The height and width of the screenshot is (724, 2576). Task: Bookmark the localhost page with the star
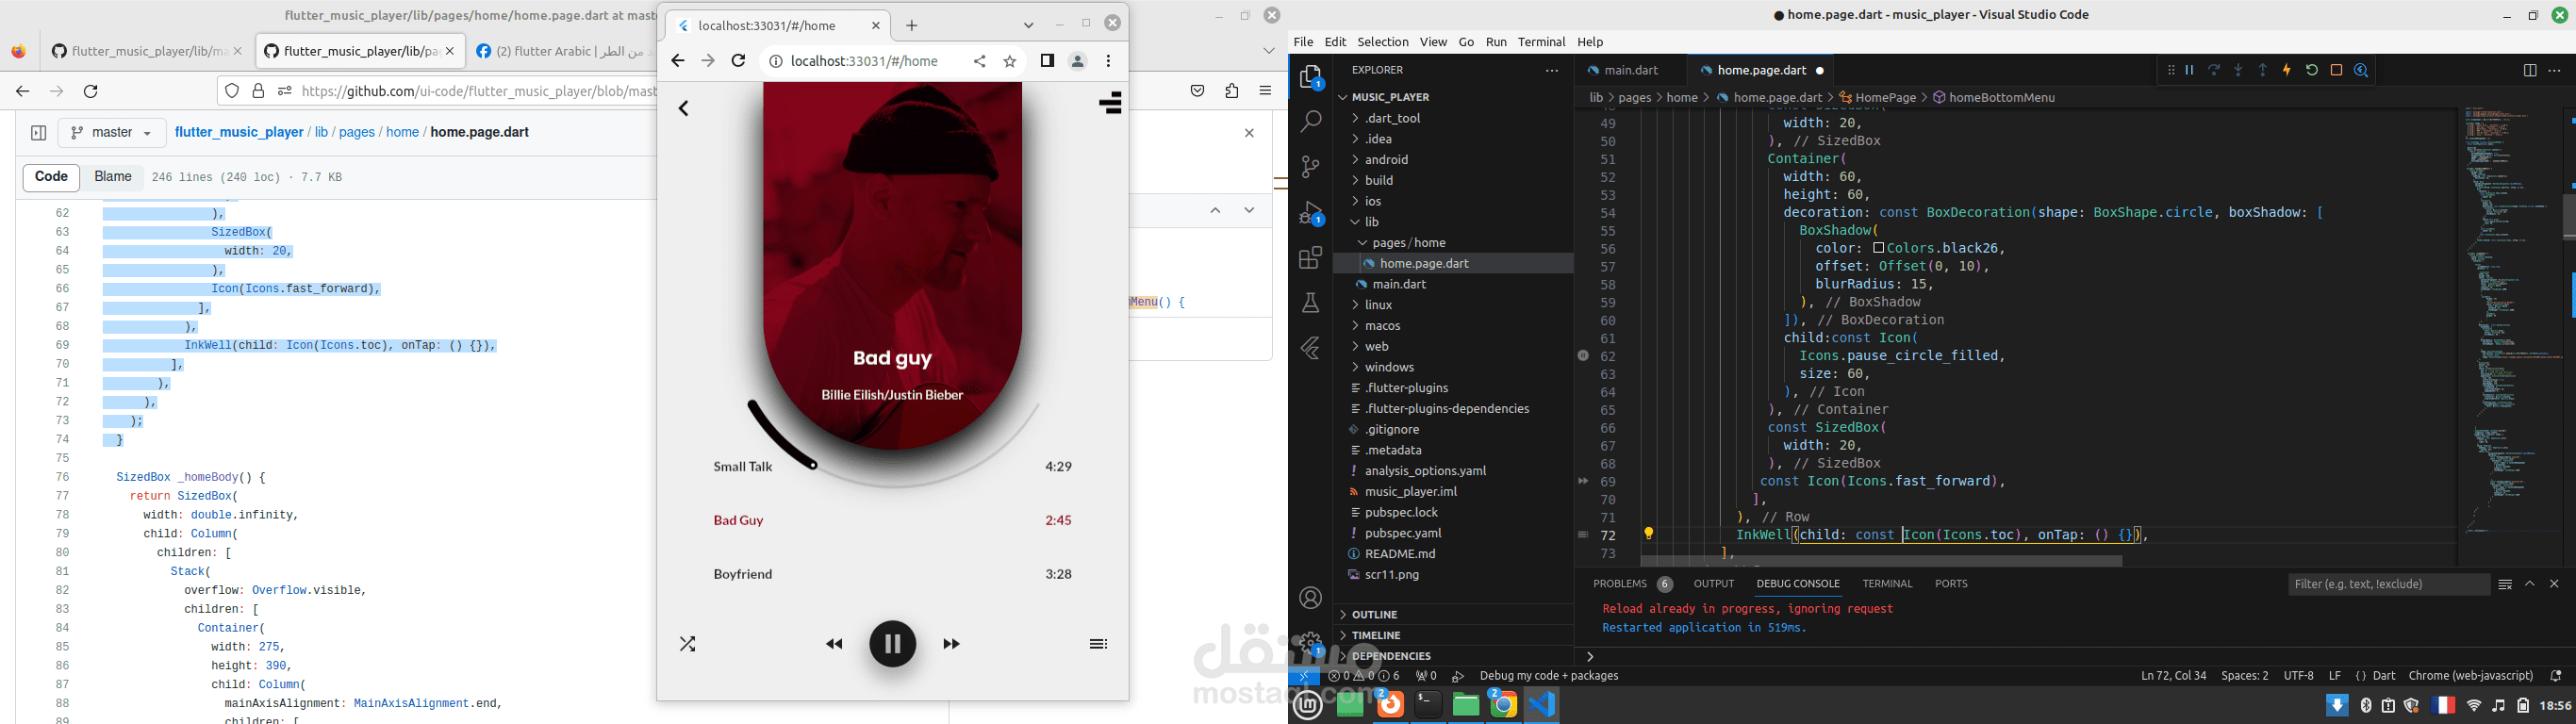1010,61
